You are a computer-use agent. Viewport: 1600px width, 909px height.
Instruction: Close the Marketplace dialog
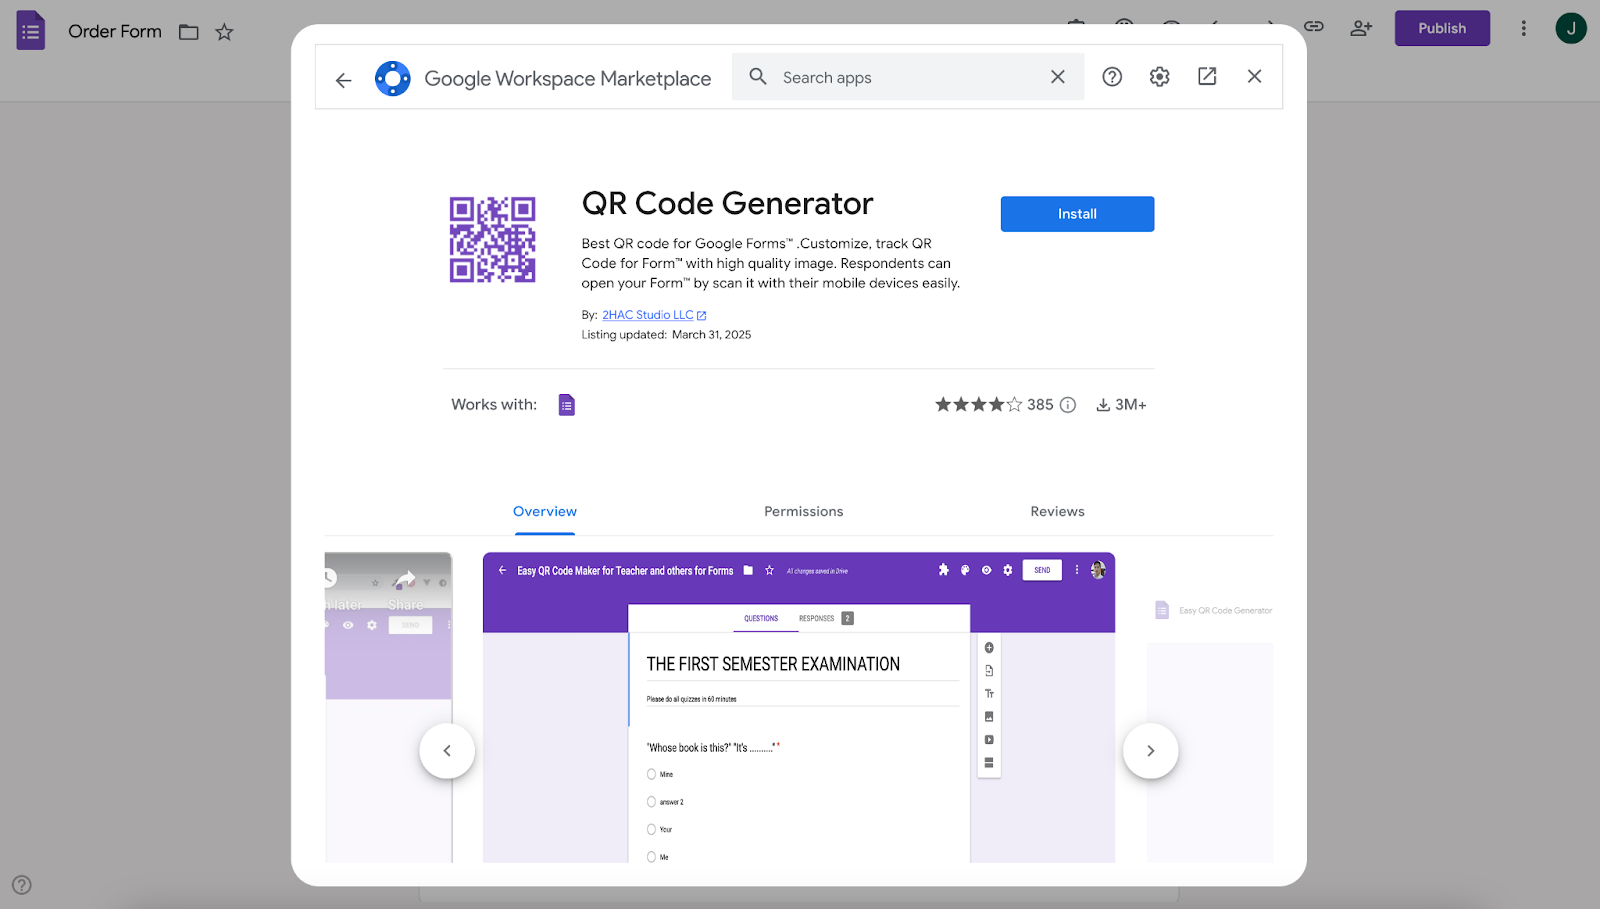coord(1255,77)
